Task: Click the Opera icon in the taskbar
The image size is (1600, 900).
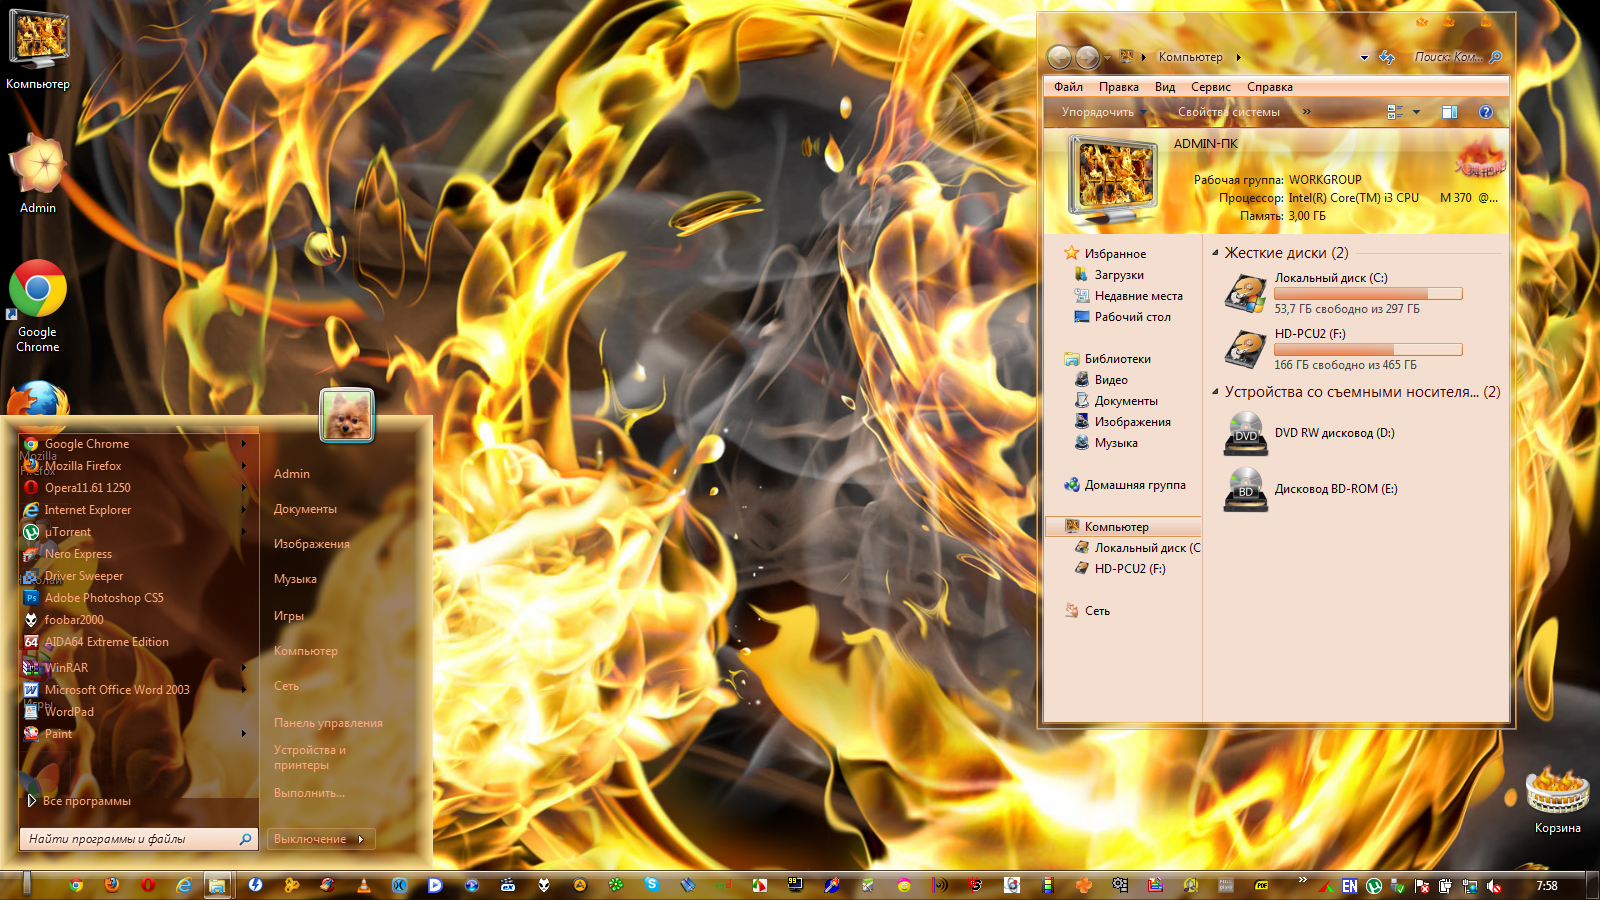Action: click(148, 885)
